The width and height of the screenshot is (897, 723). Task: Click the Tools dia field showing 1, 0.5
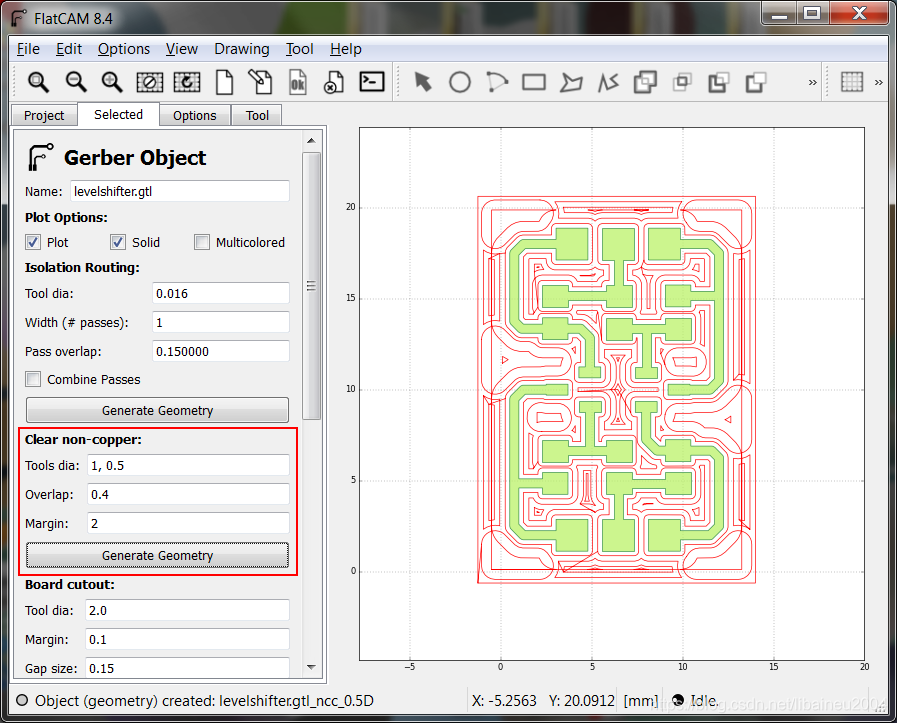click(x=188, y=466)
